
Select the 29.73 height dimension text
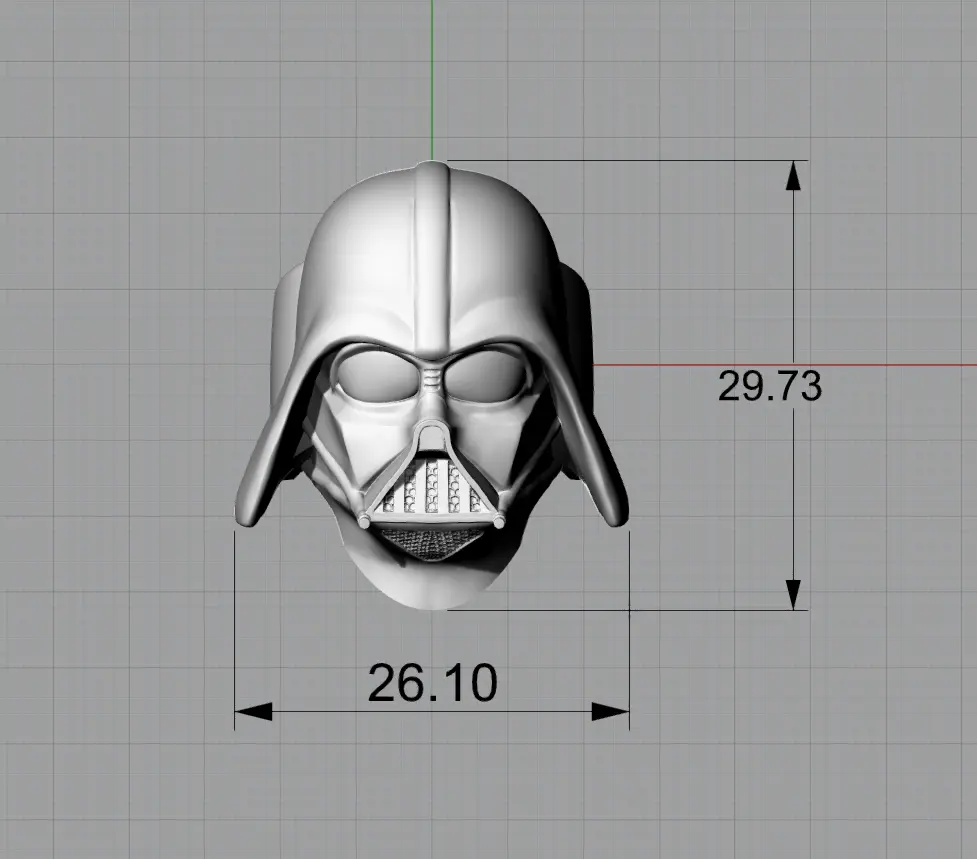click(770, 386)
